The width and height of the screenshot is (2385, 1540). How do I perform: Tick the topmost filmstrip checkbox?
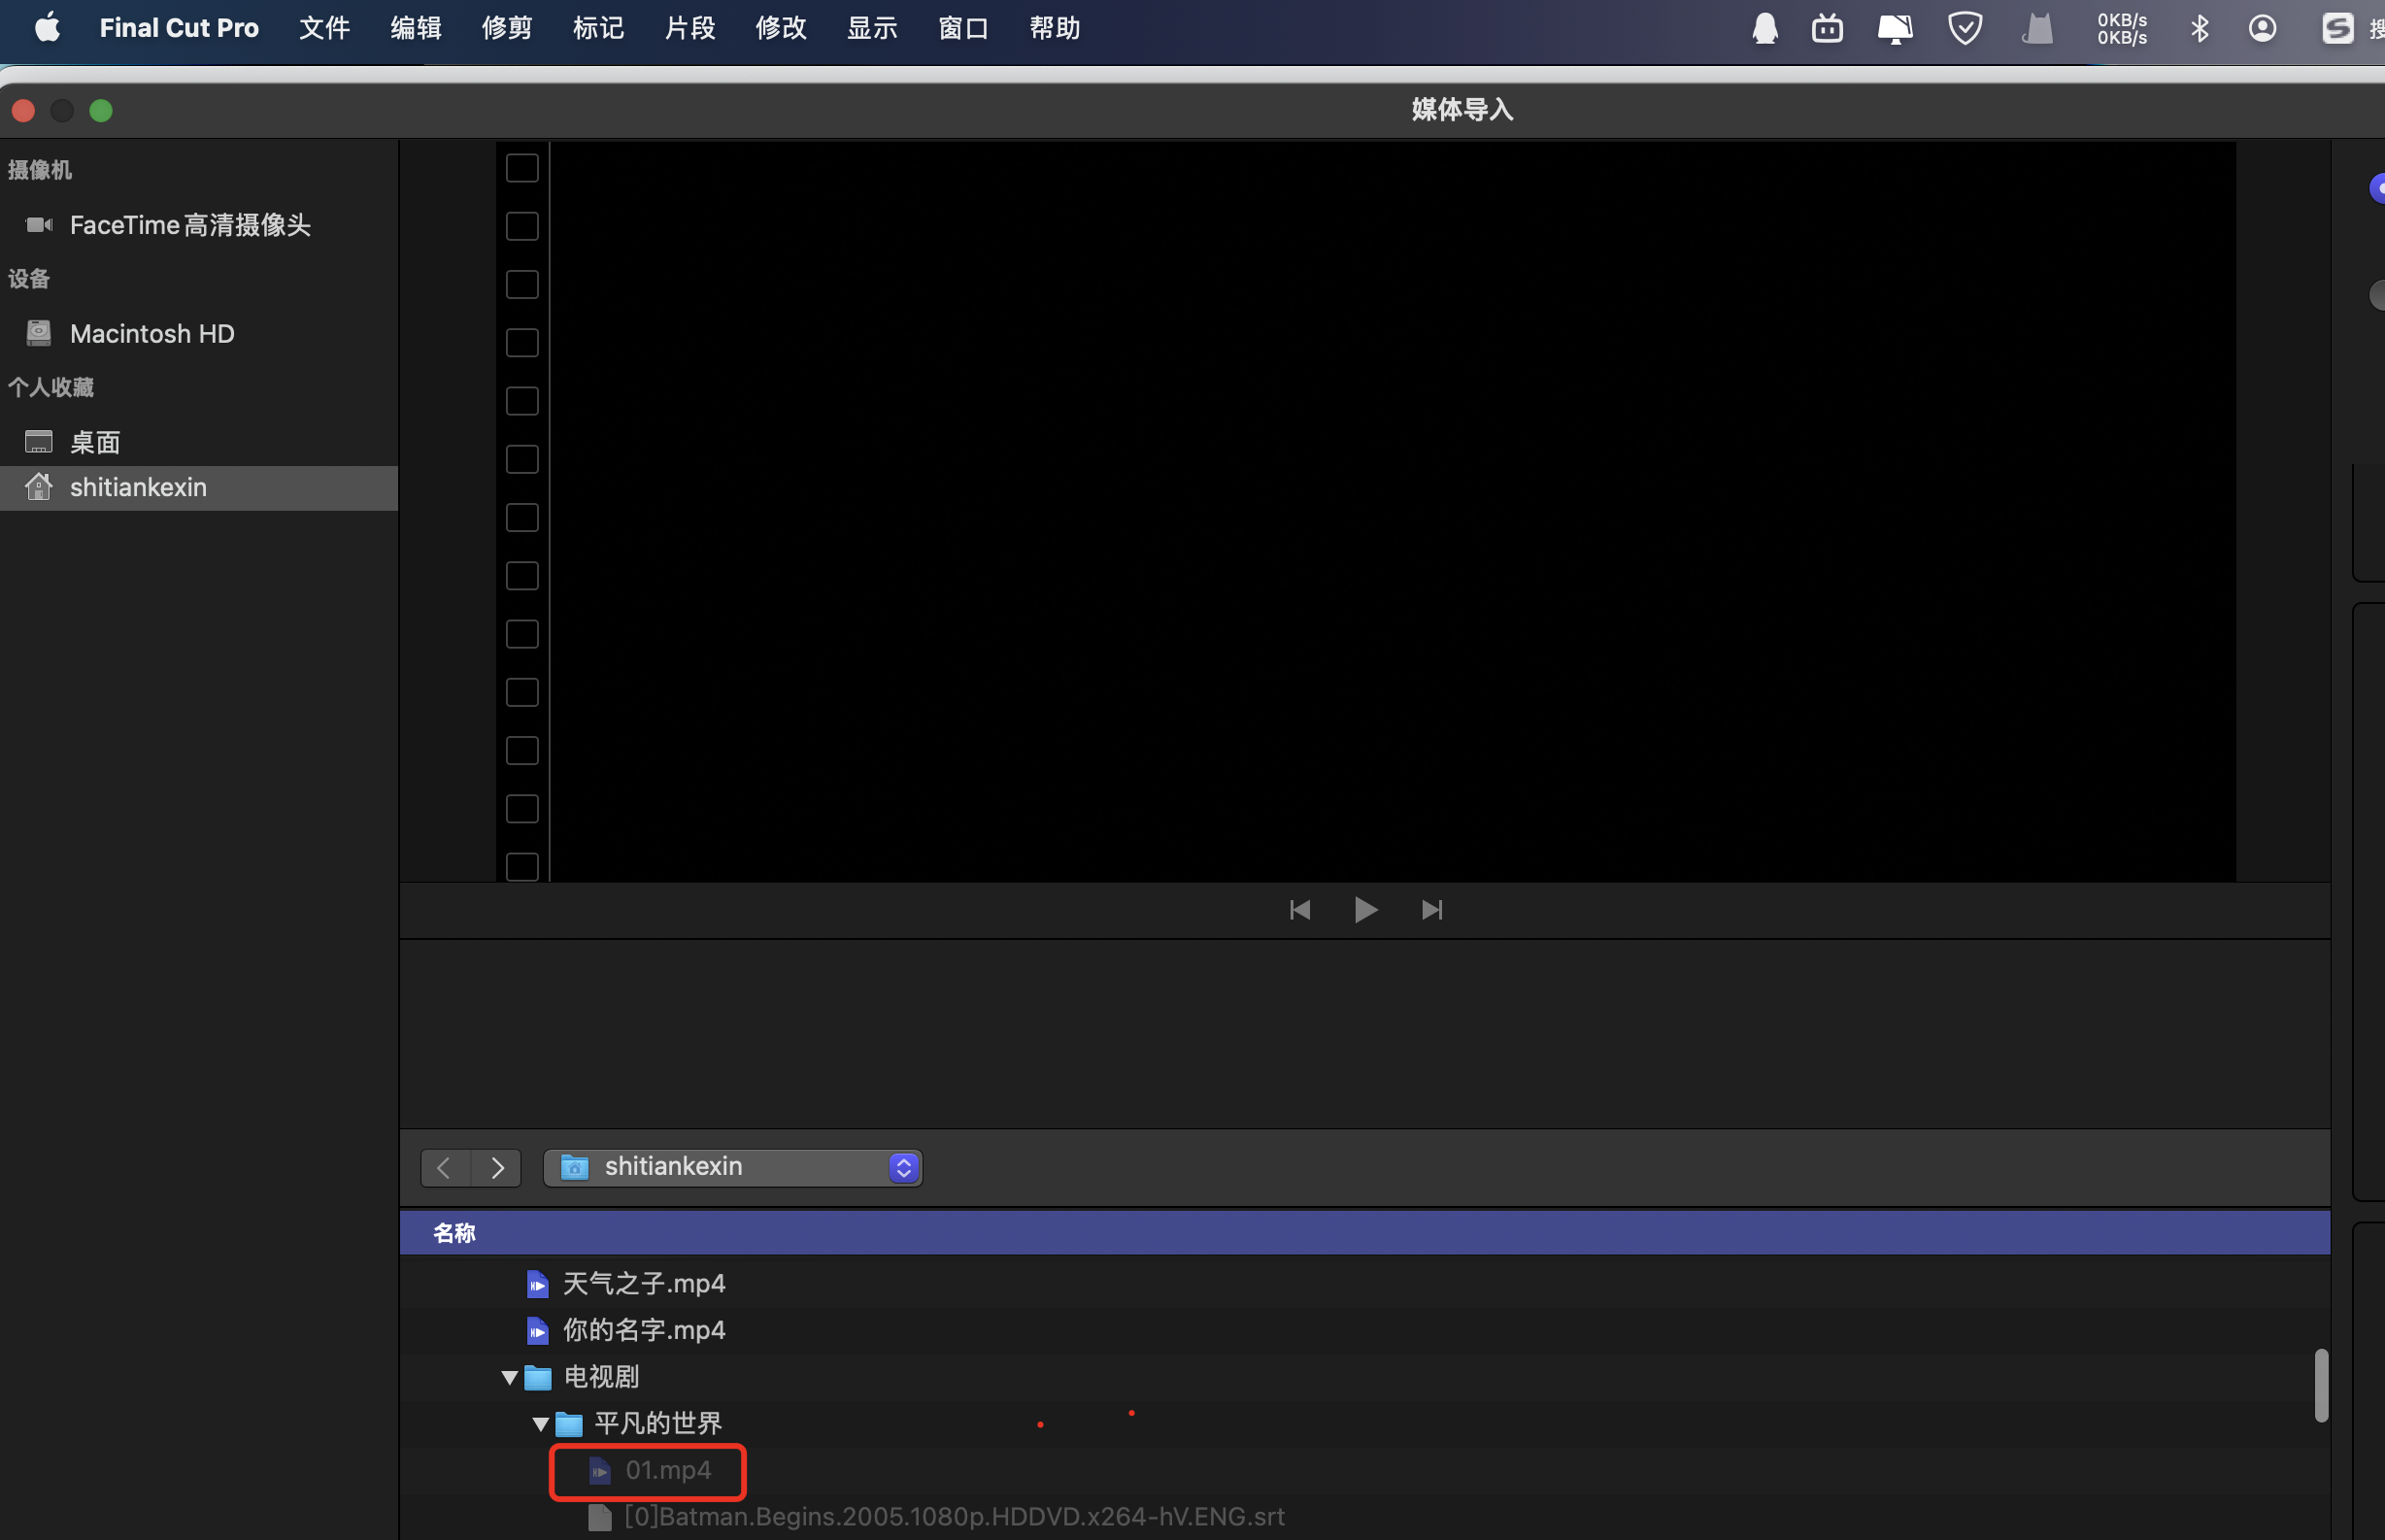click(522, 168)
